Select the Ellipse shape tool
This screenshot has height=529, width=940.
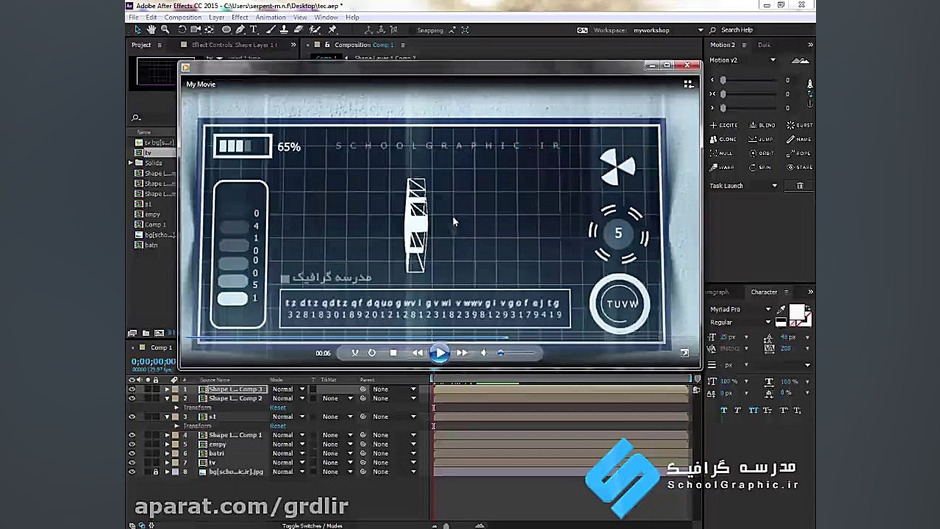(226, 29)
